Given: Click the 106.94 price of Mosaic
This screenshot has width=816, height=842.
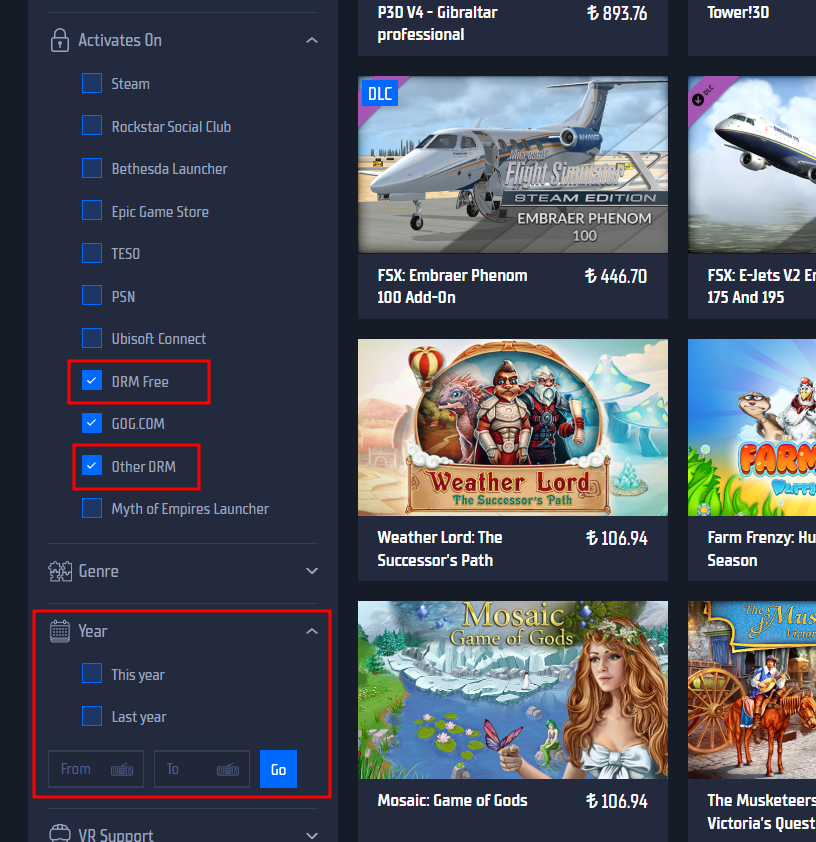Looking at the screenshot, I should [617, 801].
